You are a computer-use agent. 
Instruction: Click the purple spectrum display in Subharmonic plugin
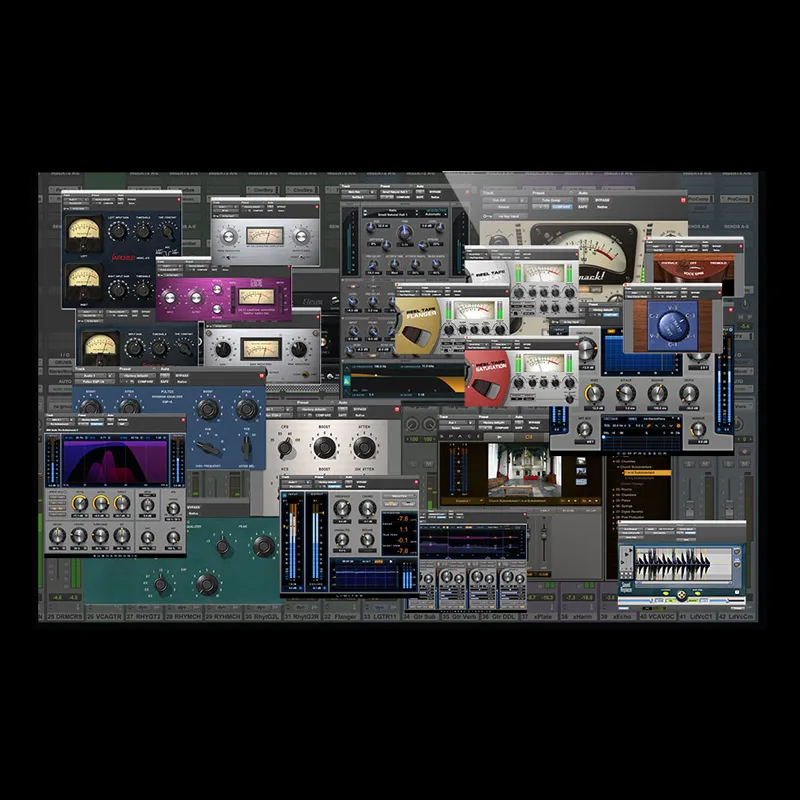(x=114, y=462)
